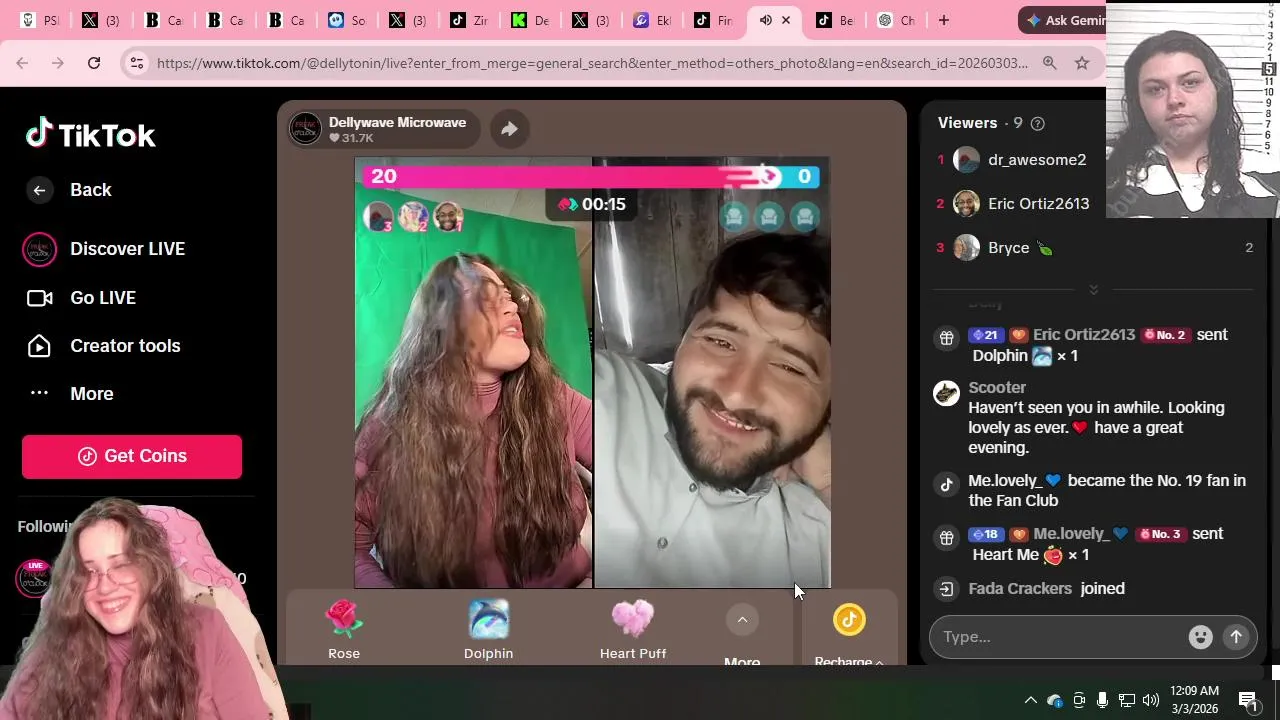This screenshot has width=1280, height=720.
Task: Toggle the microphone tray icon
Action: click(1102, 700)
